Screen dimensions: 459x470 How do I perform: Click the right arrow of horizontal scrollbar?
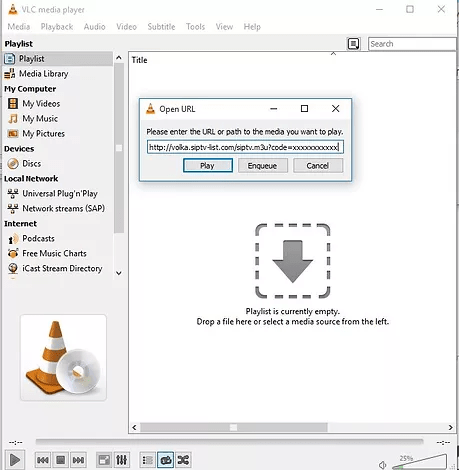point(451,427)
